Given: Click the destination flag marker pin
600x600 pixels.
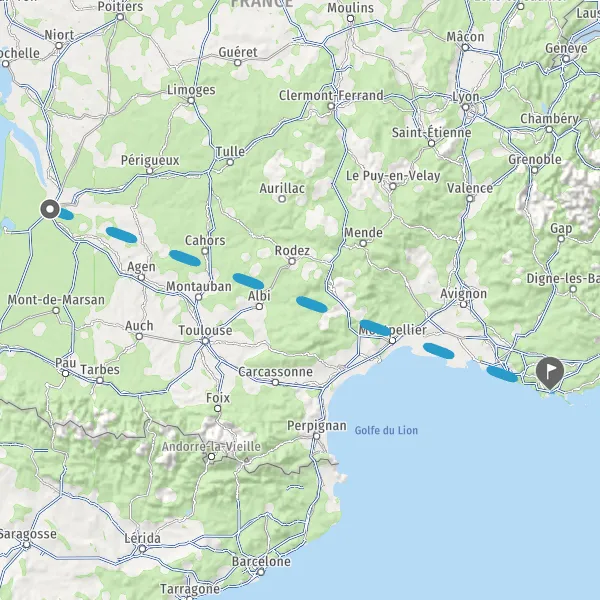Looking at the screenshot, I should pos(550,373).
